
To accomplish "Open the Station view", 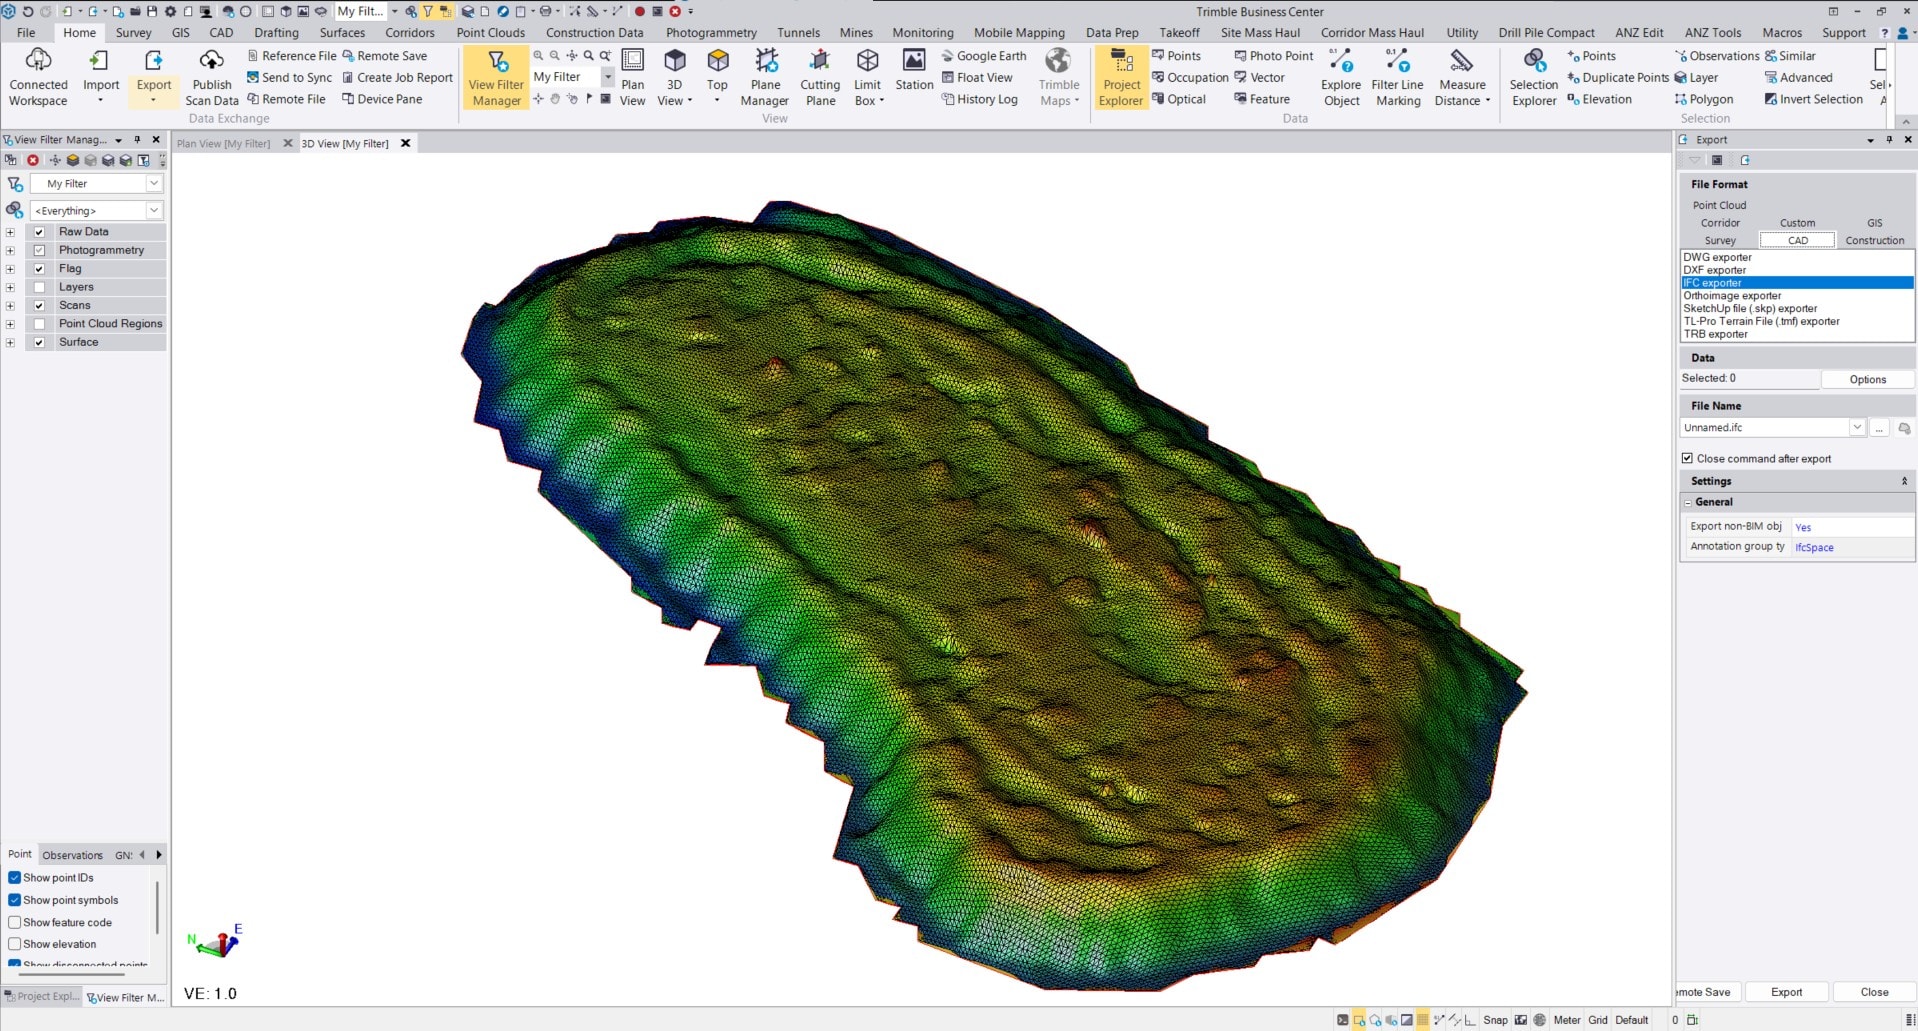I will pyautogui.click(x=914, y=70).
